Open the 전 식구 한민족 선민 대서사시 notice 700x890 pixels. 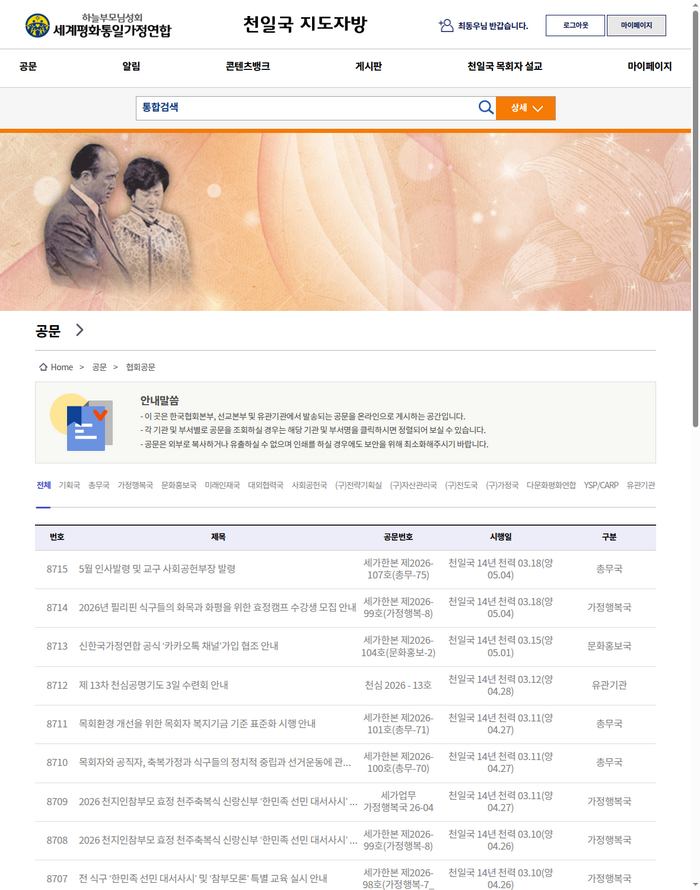(203, 879)
